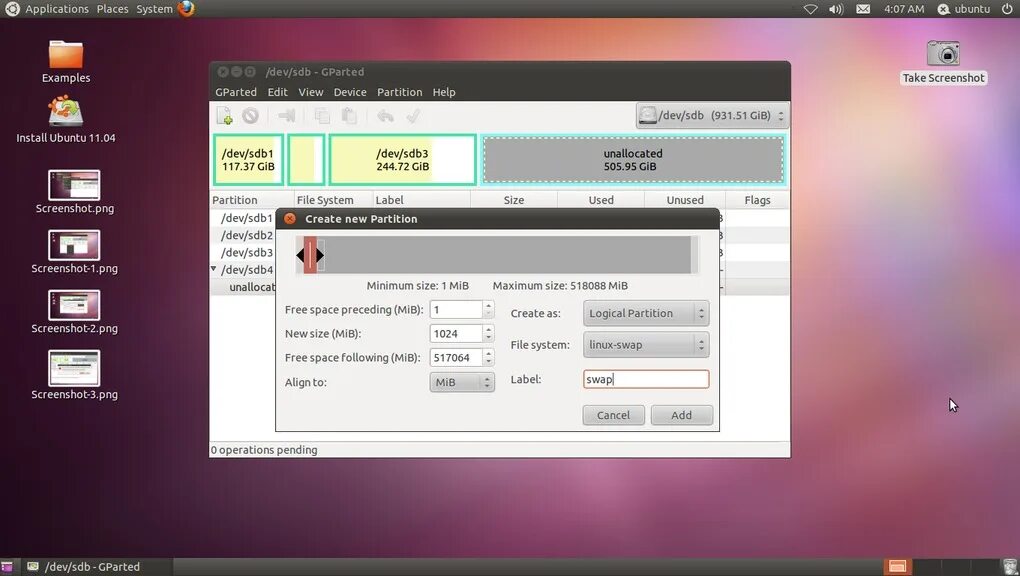Click the Cancel button
The height and width of the screenshot is (576, 1020).
[613, 415]
